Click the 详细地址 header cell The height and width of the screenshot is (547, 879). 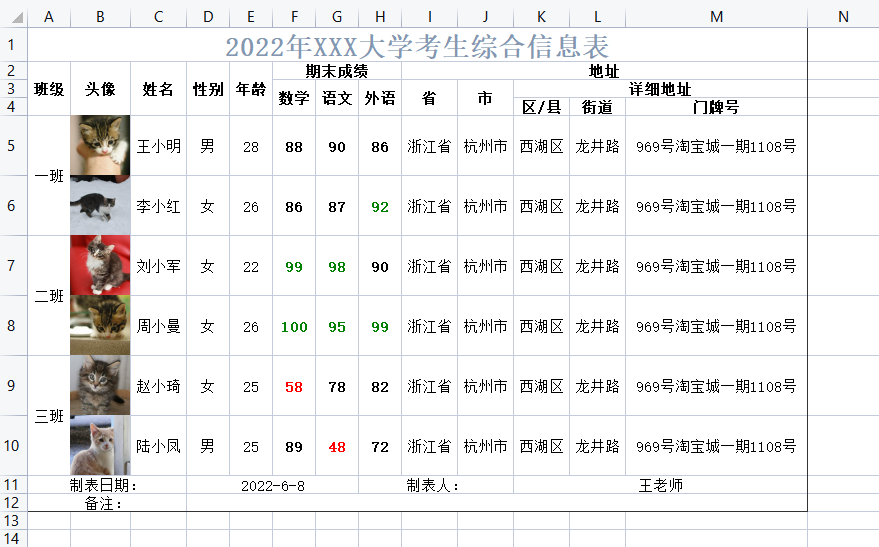(x=660, y=89)
